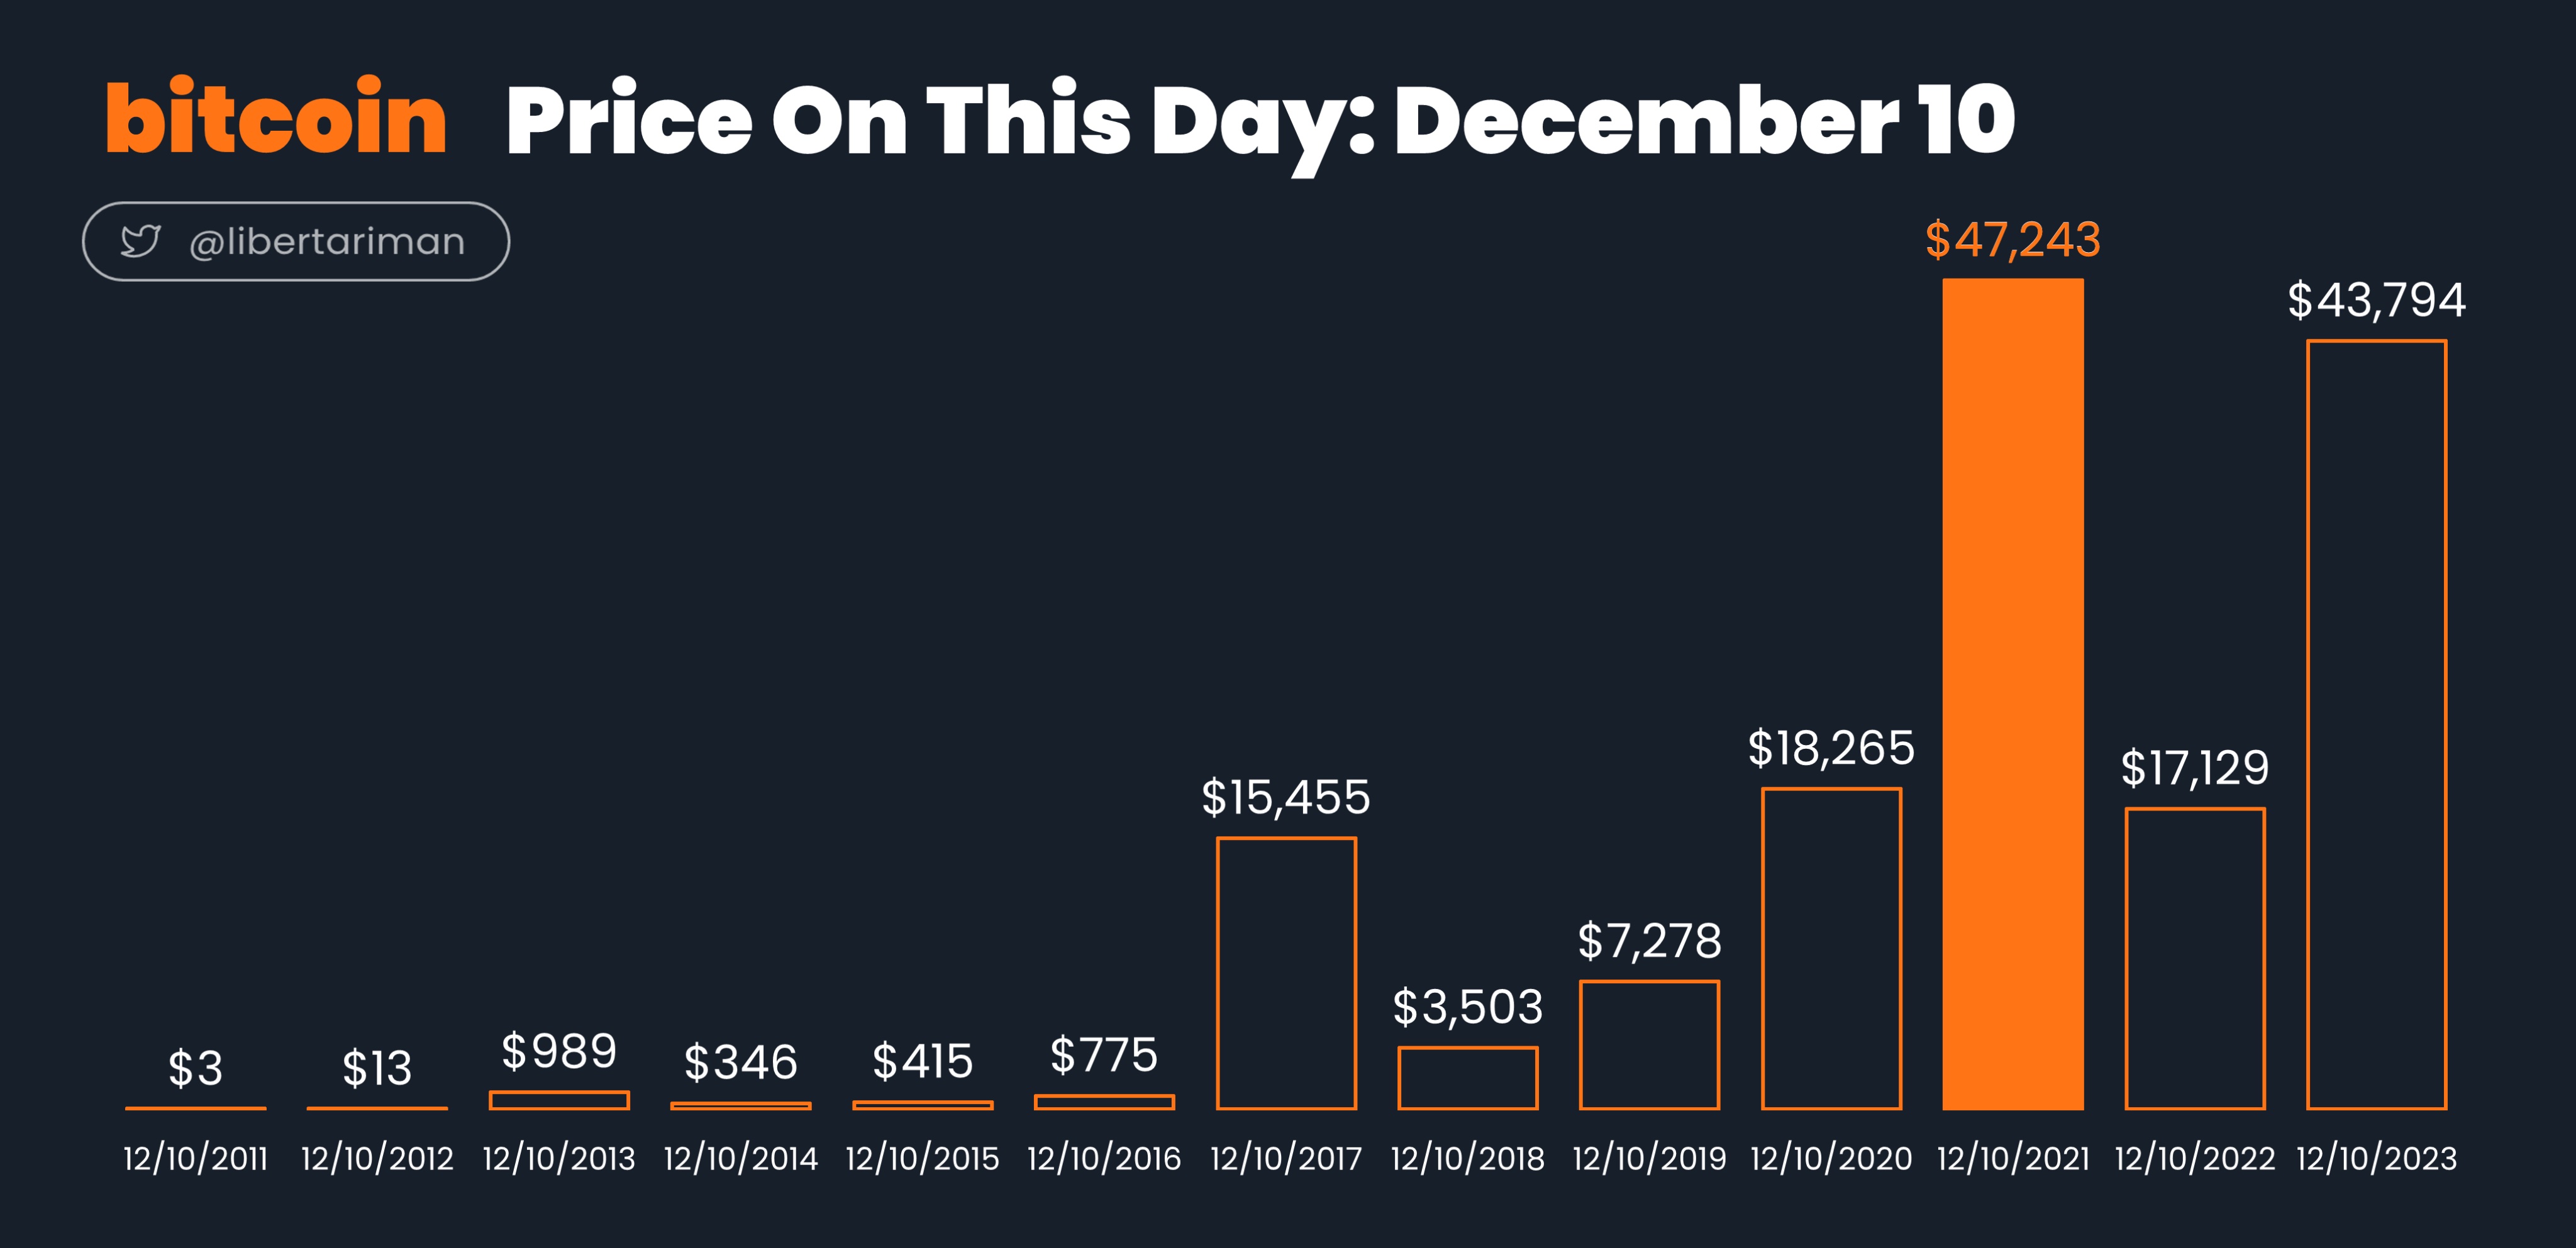Select the filled orange 12/10/2021 bar
This screenshot has height=1248, width=2576.
pos(2013,694)
